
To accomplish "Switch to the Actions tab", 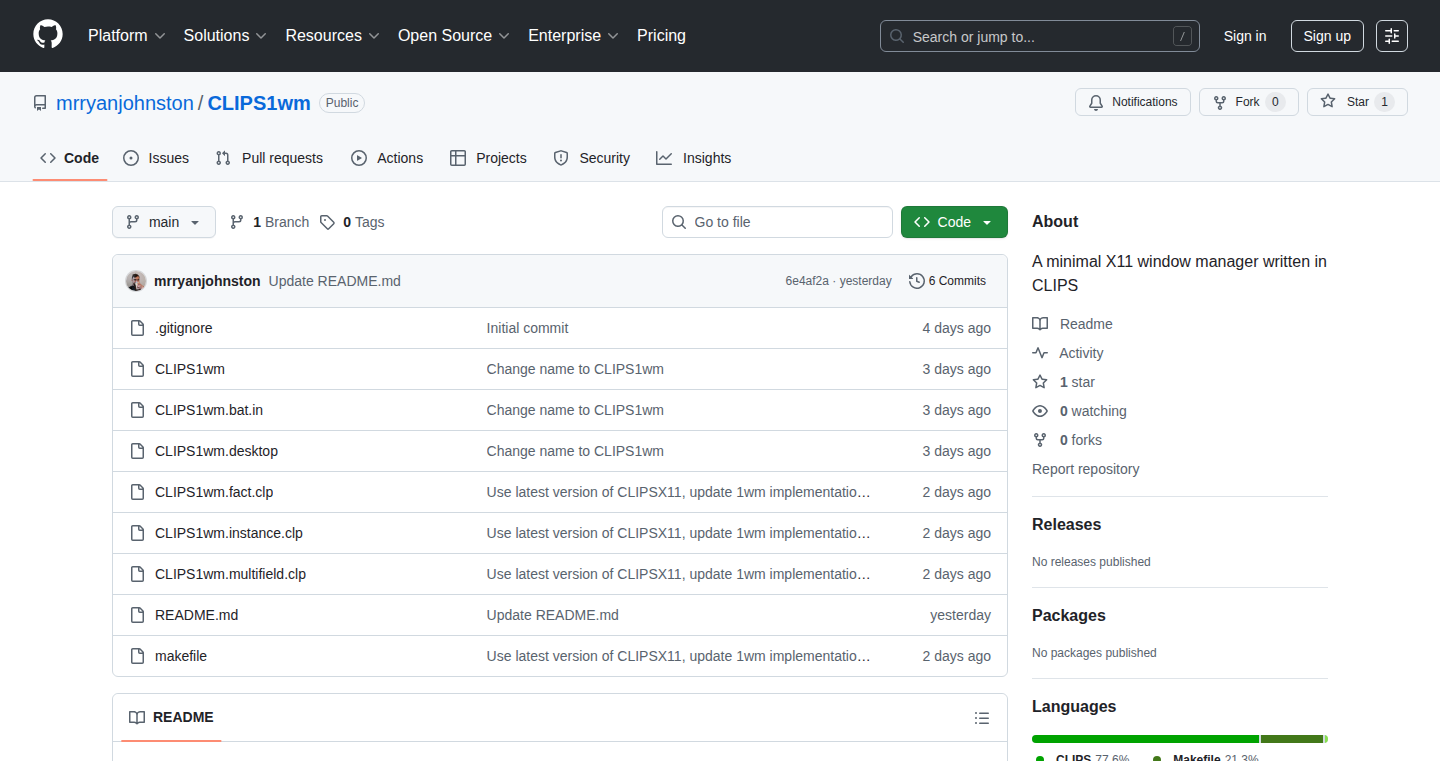I will [x=387, y=158].
